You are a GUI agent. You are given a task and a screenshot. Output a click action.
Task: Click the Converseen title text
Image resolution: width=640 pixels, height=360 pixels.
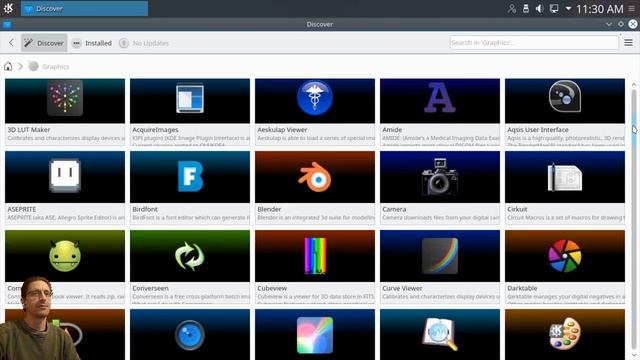tap(150, 288)
